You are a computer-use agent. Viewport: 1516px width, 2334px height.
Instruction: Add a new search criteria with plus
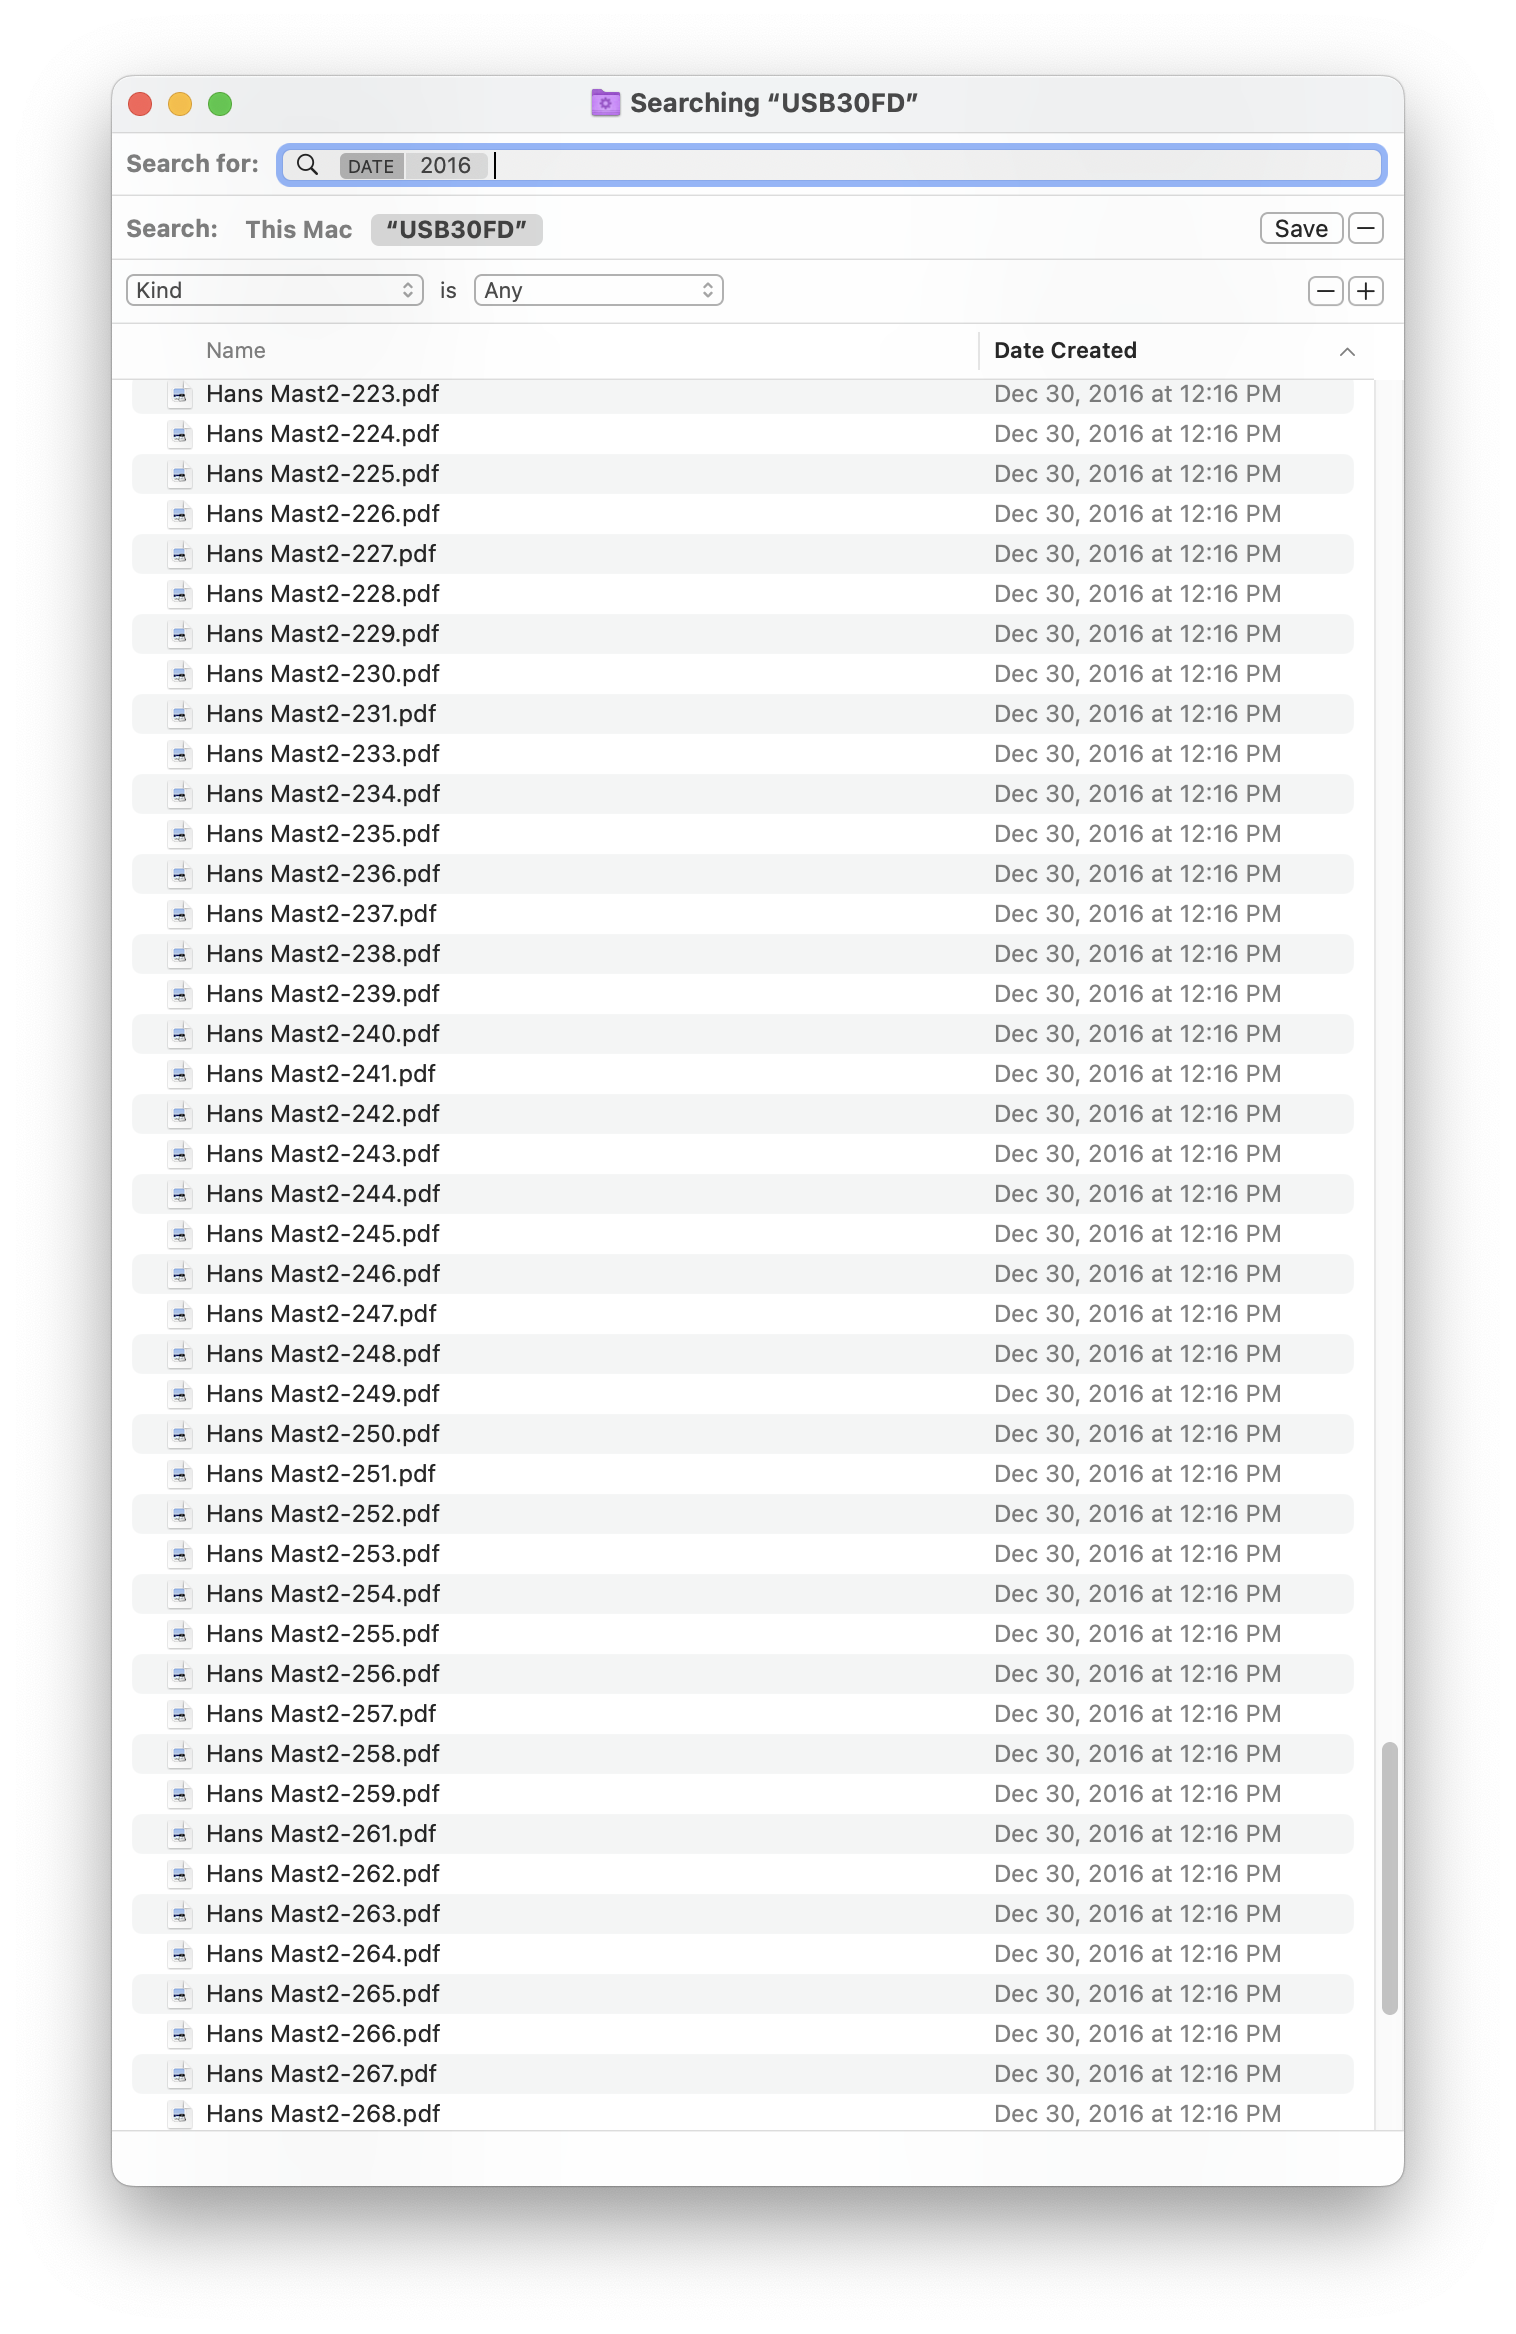1366,291
